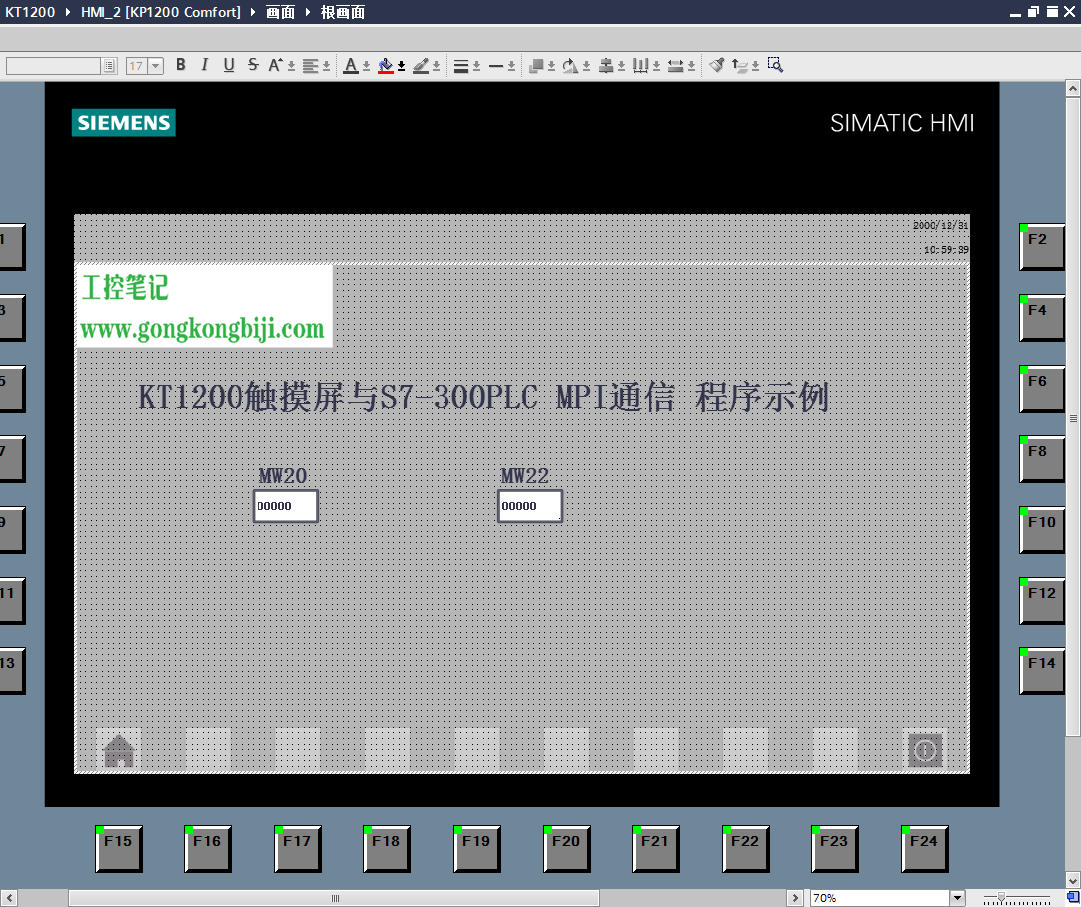Click the F21 function key
Screen dimensions: 1081x907
[656, 848]
